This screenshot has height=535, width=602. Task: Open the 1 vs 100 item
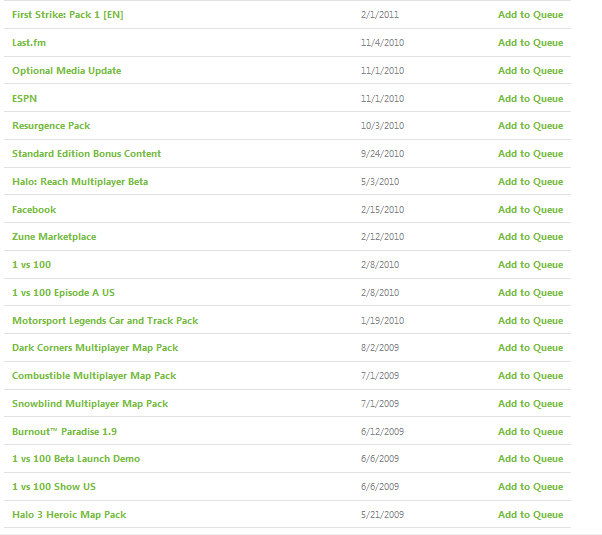tap(31, 265)
